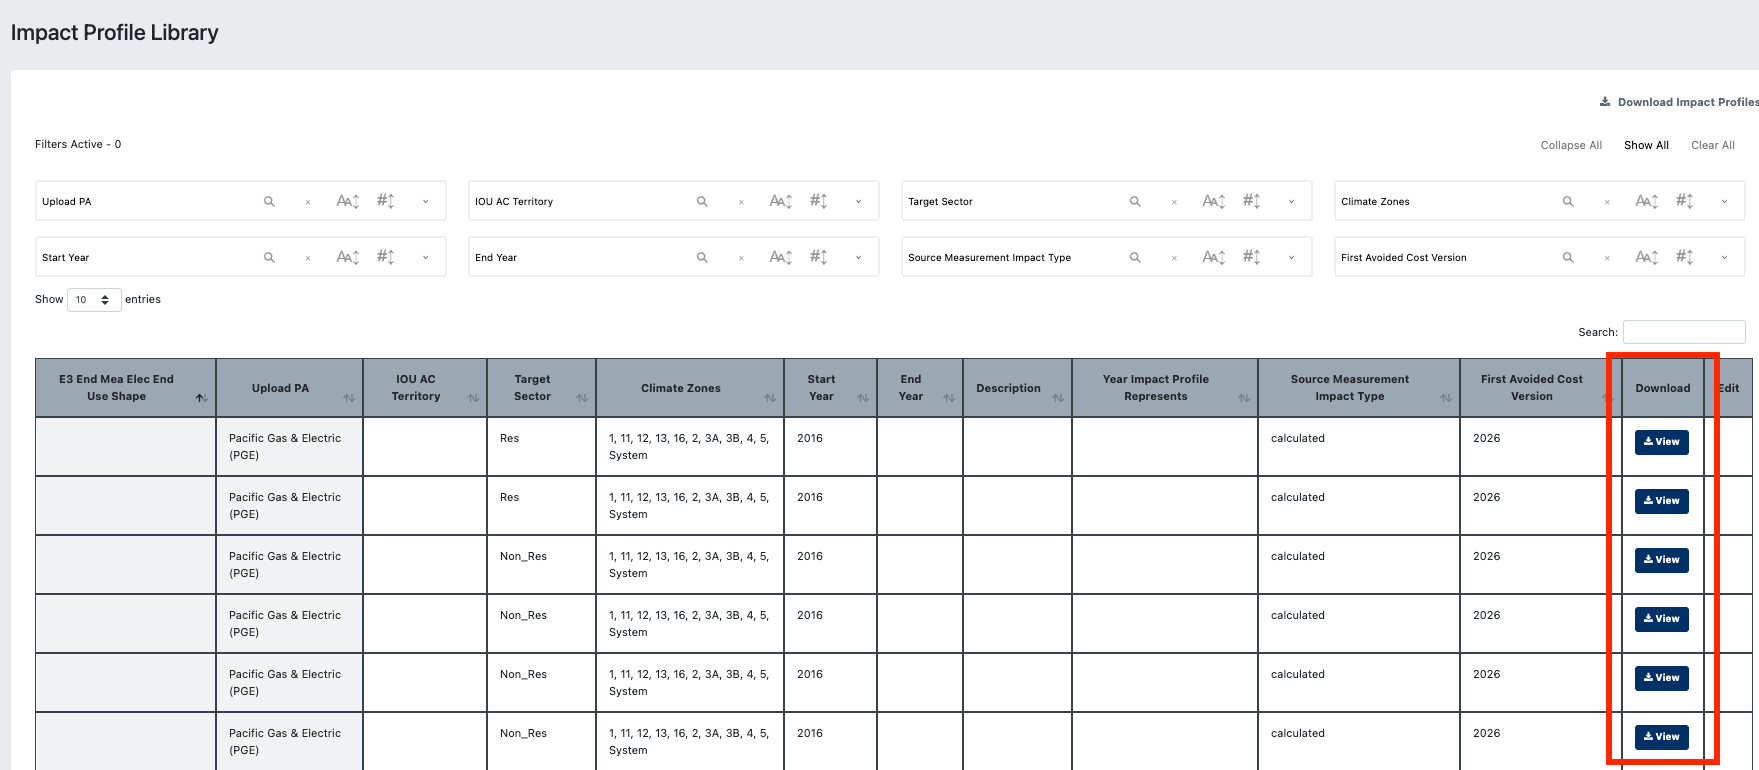
Task: Click the search icon in Upload PA filter
Action: pyautogui.click(x=269, y=201)
